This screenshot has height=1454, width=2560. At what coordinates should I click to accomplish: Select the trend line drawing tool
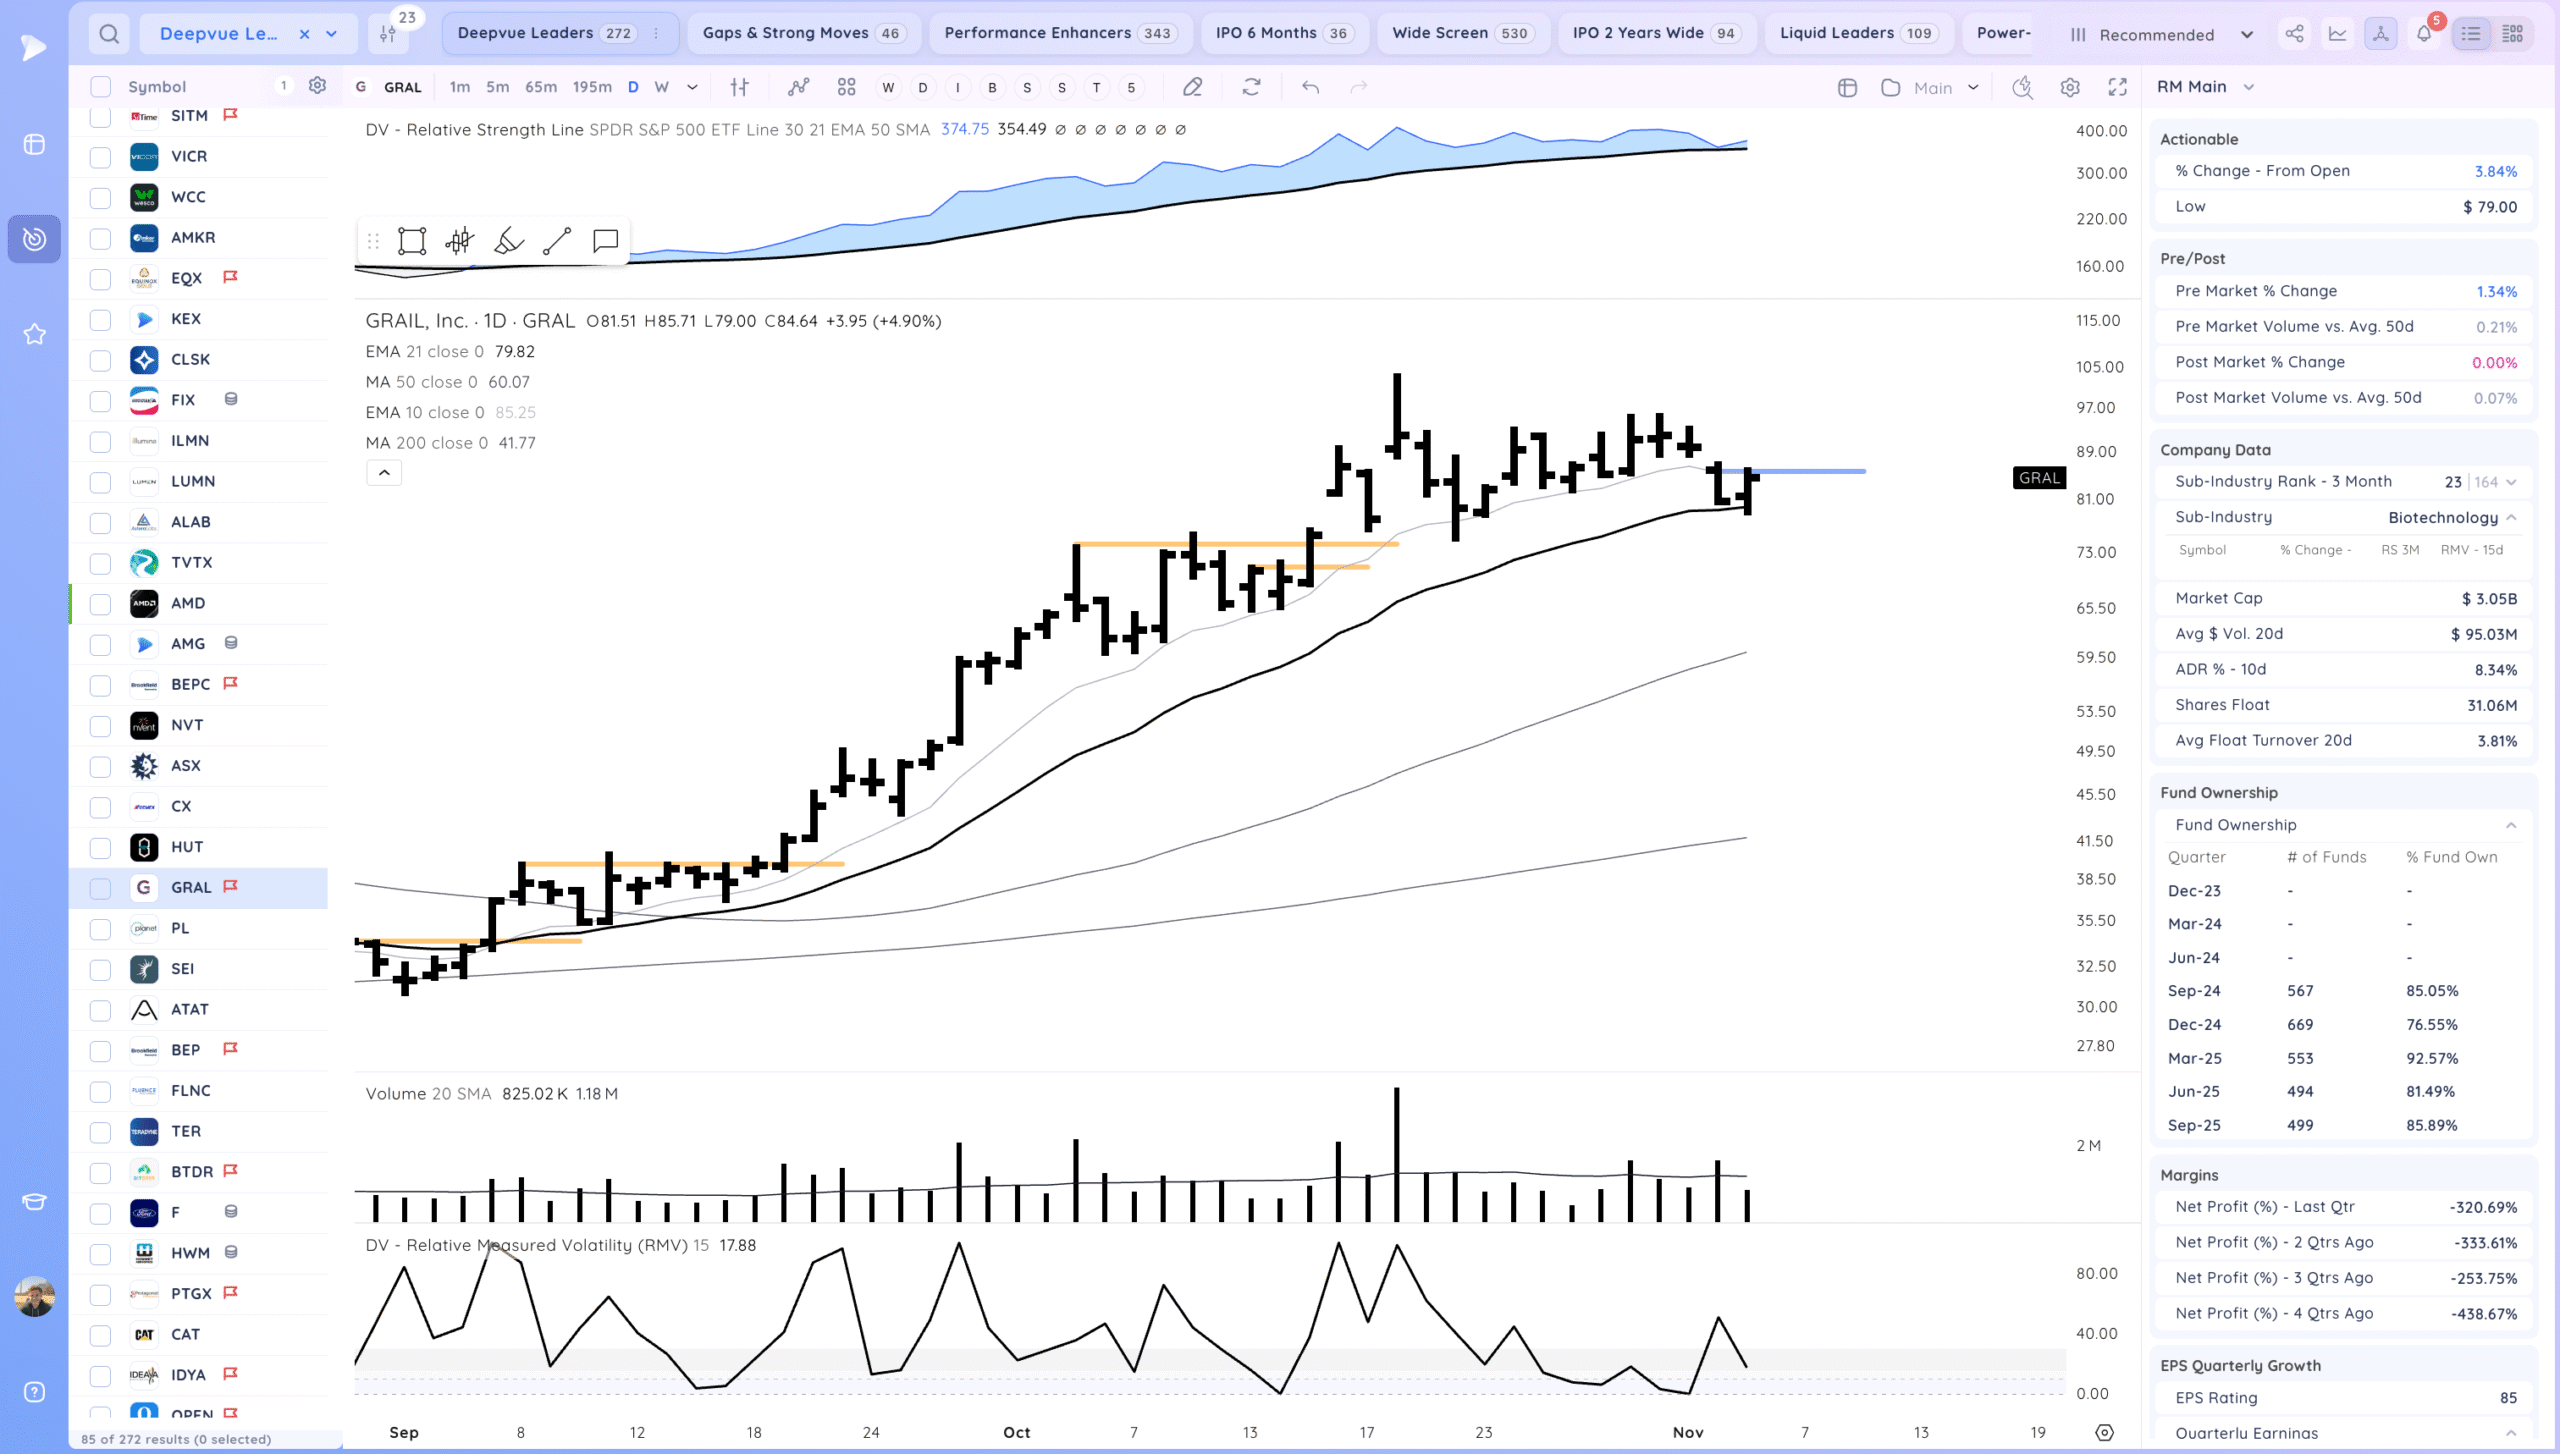[557, 241]
